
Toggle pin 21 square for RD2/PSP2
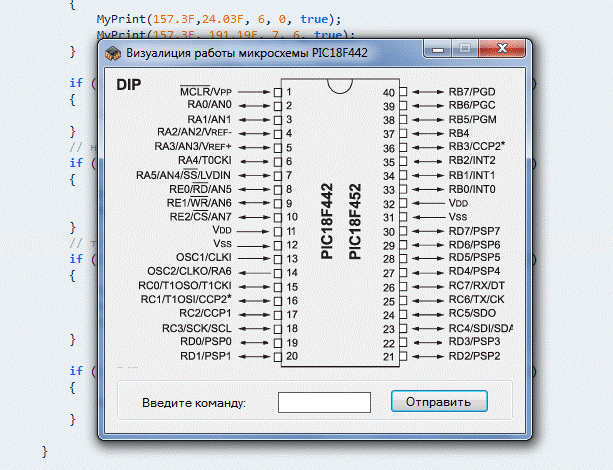coord(403,356)
